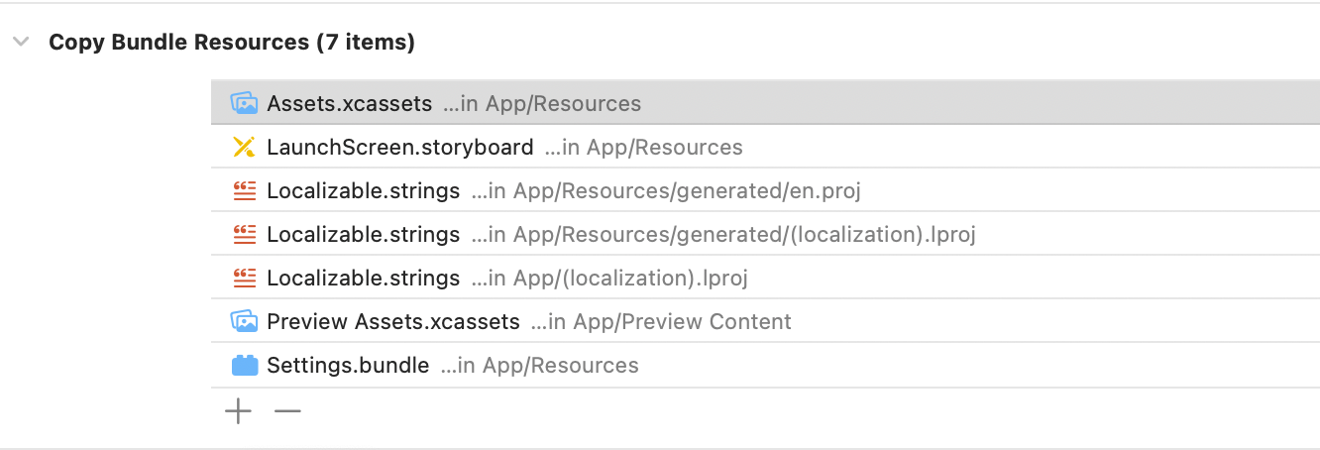1320x450 pixels.
Task: Add a resource with the plus button
Action: coord(238,411)
